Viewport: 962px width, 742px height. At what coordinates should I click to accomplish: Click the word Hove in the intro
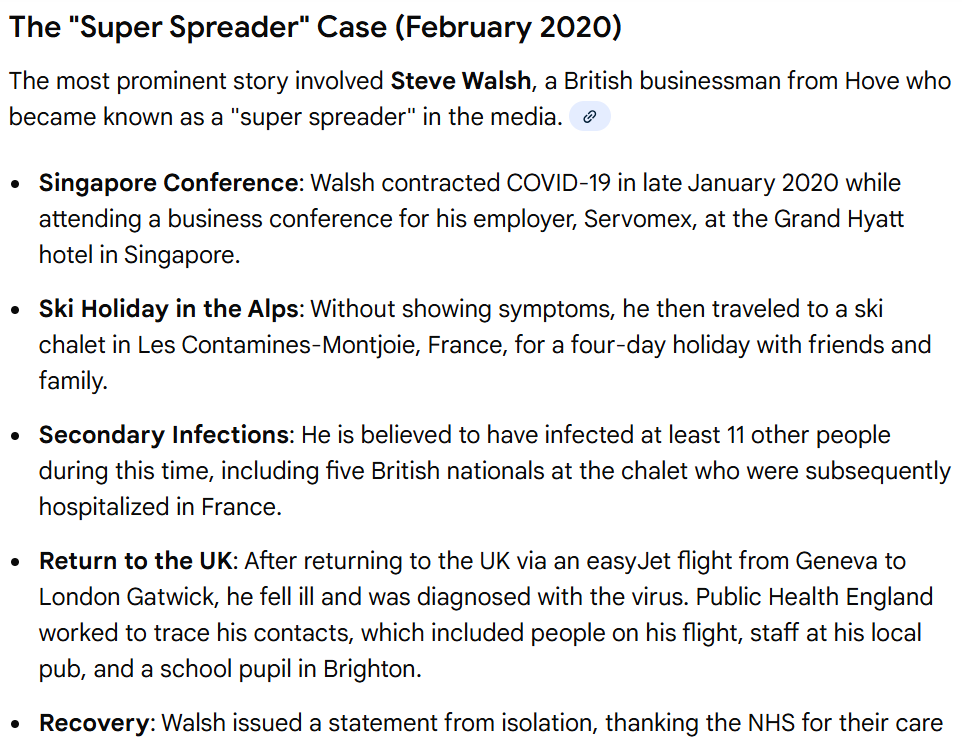tap(873, 80)
